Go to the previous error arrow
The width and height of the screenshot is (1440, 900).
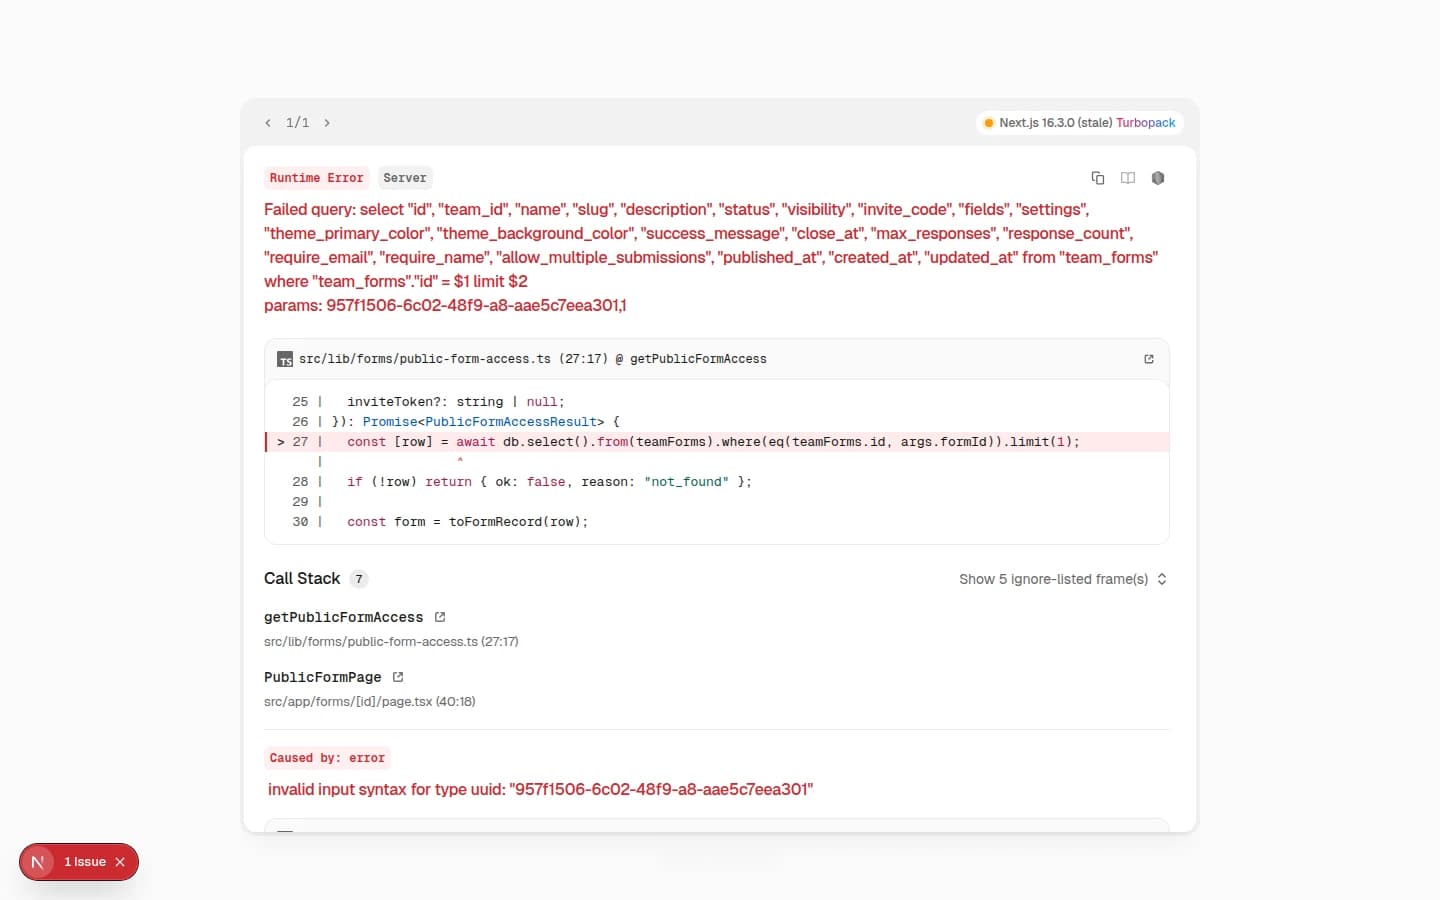268,123
